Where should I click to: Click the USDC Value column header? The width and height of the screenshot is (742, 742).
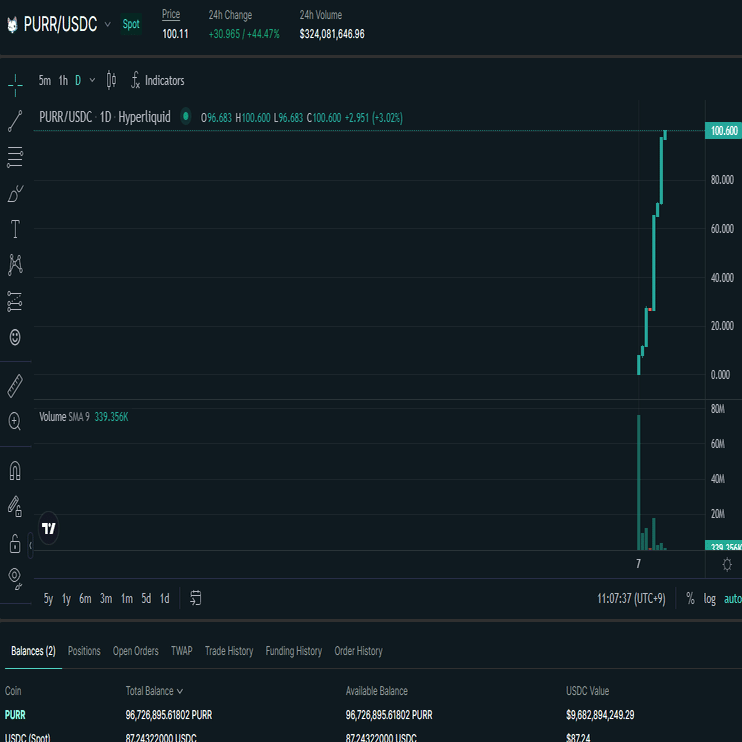click(x=587, y=691)
